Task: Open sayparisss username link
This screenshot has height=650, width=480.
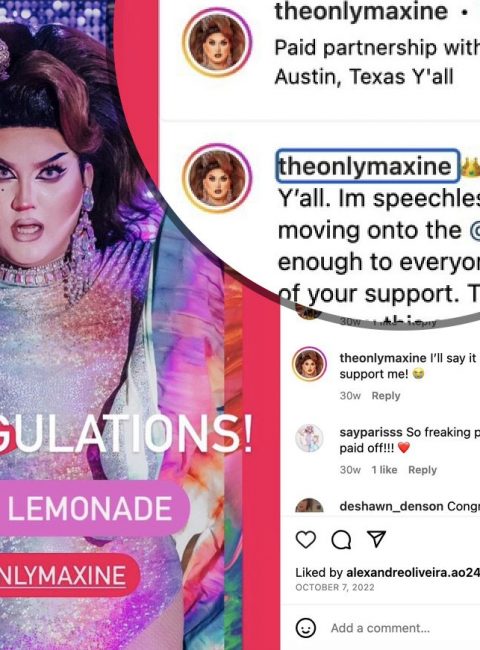Action: [x=371, y=432]
